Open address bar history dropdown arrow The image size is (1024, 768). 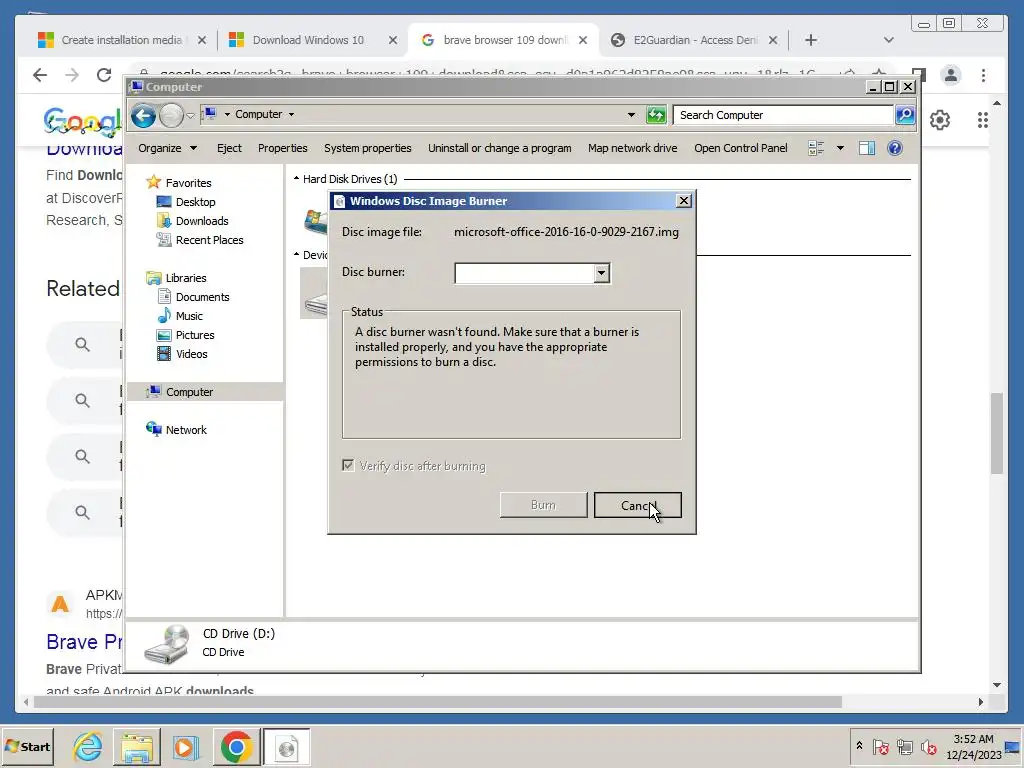631,115
